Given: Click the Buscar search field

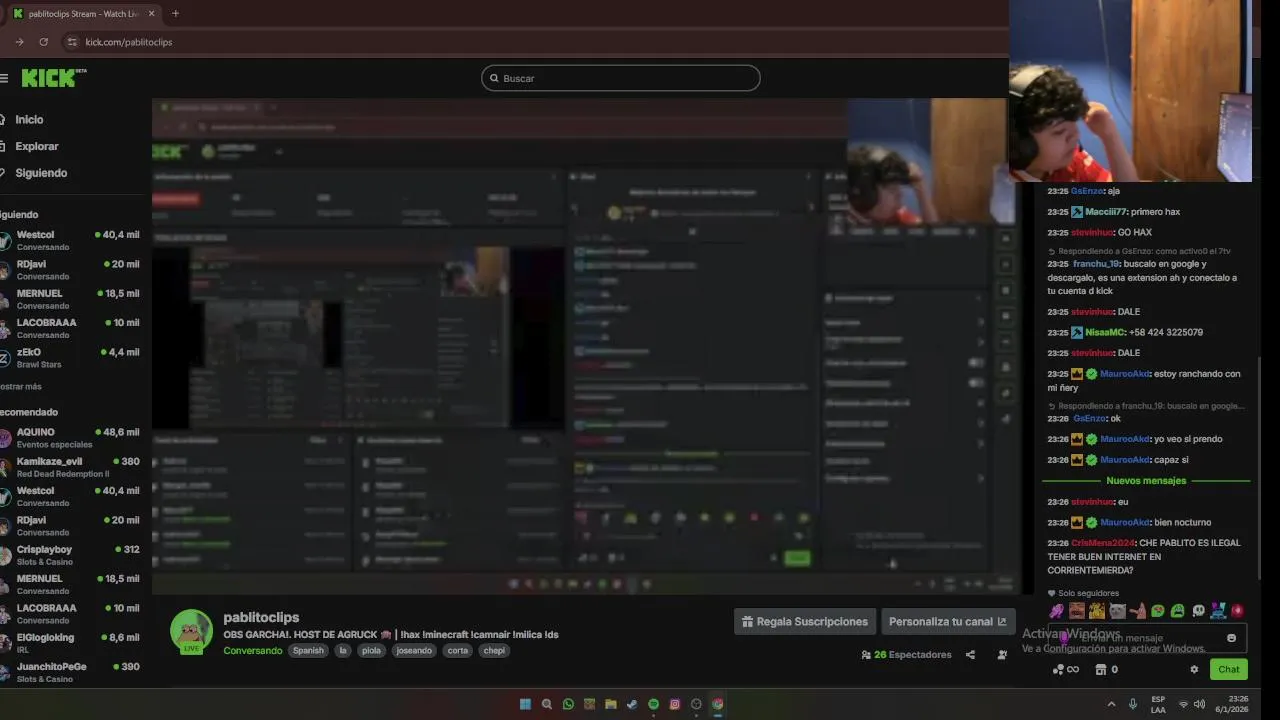Looking at the screenshot, I should pyautogui.click(x=620, y=78).
